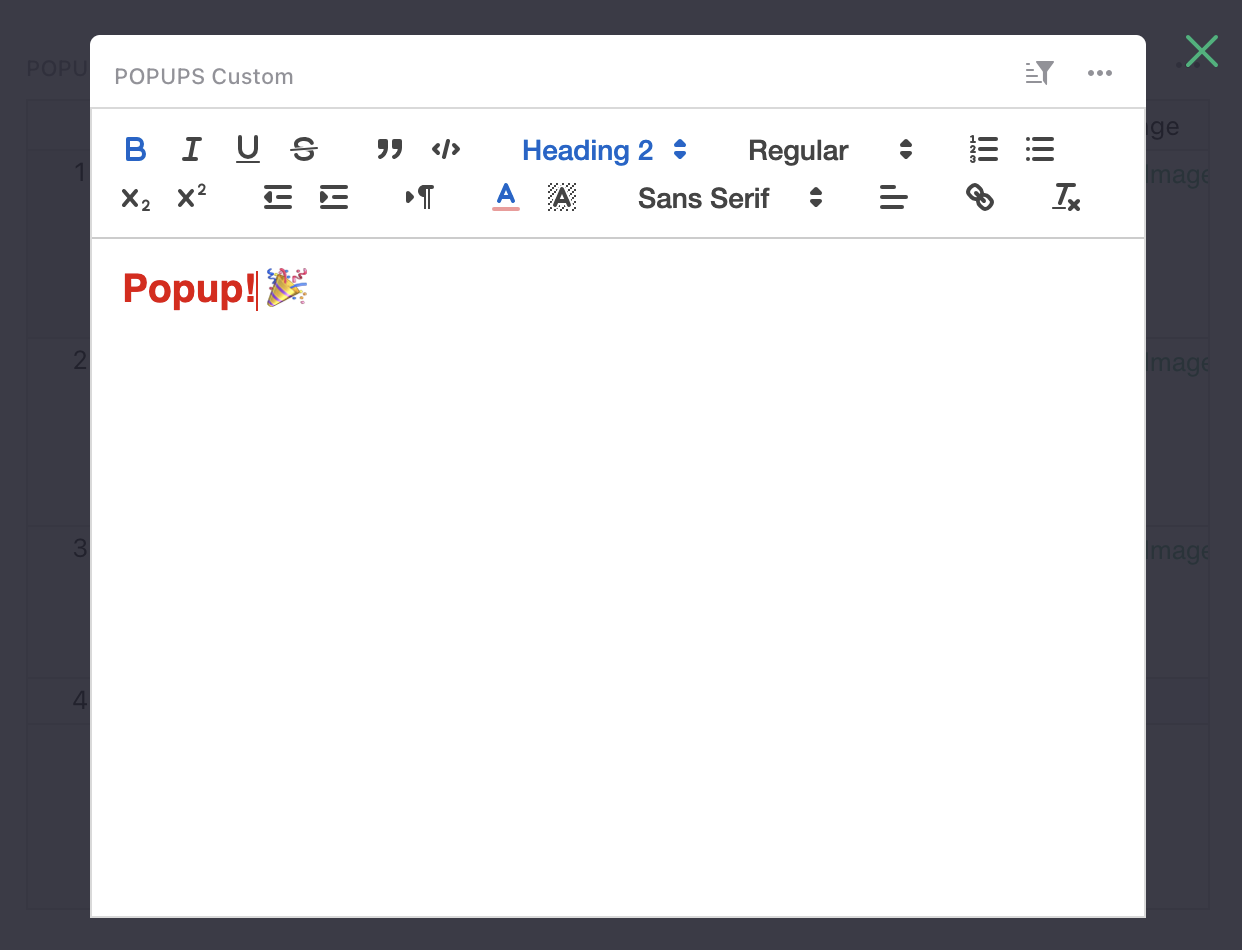
Task: Apply superscript formatting
Action: (x=191, y=197)
